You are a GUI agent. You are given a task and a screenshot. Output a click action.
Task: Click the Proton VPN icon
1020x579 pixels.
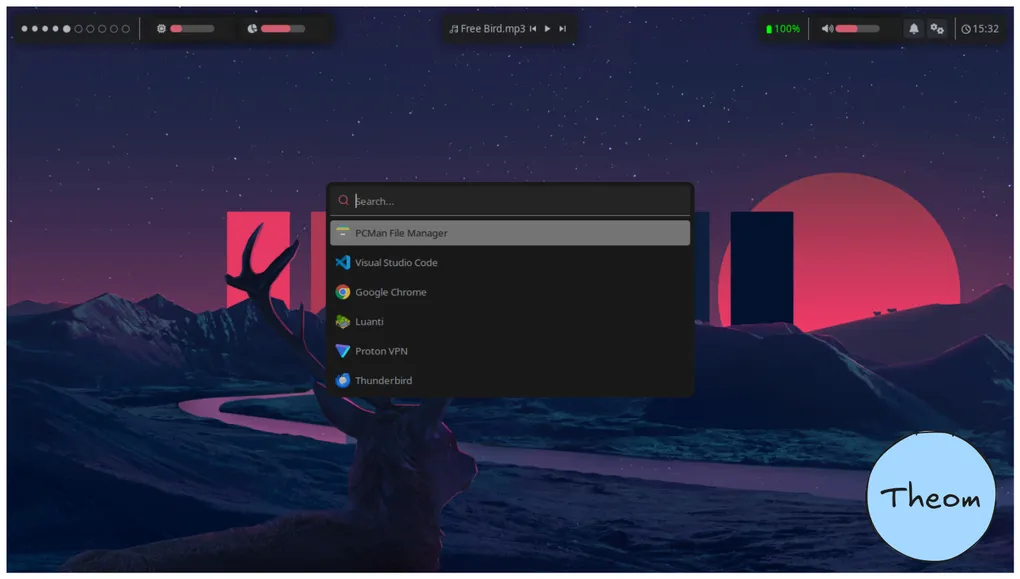pyautogui.click(x=343, y=351)
